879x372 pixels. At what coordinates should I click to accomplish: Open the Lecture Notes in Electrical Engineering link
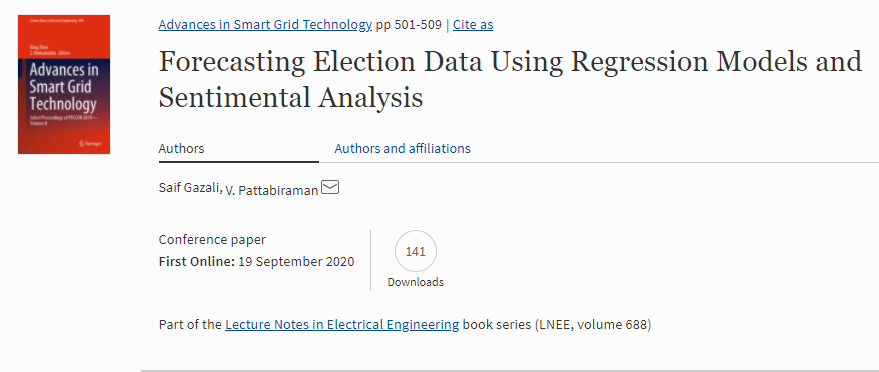342,324
